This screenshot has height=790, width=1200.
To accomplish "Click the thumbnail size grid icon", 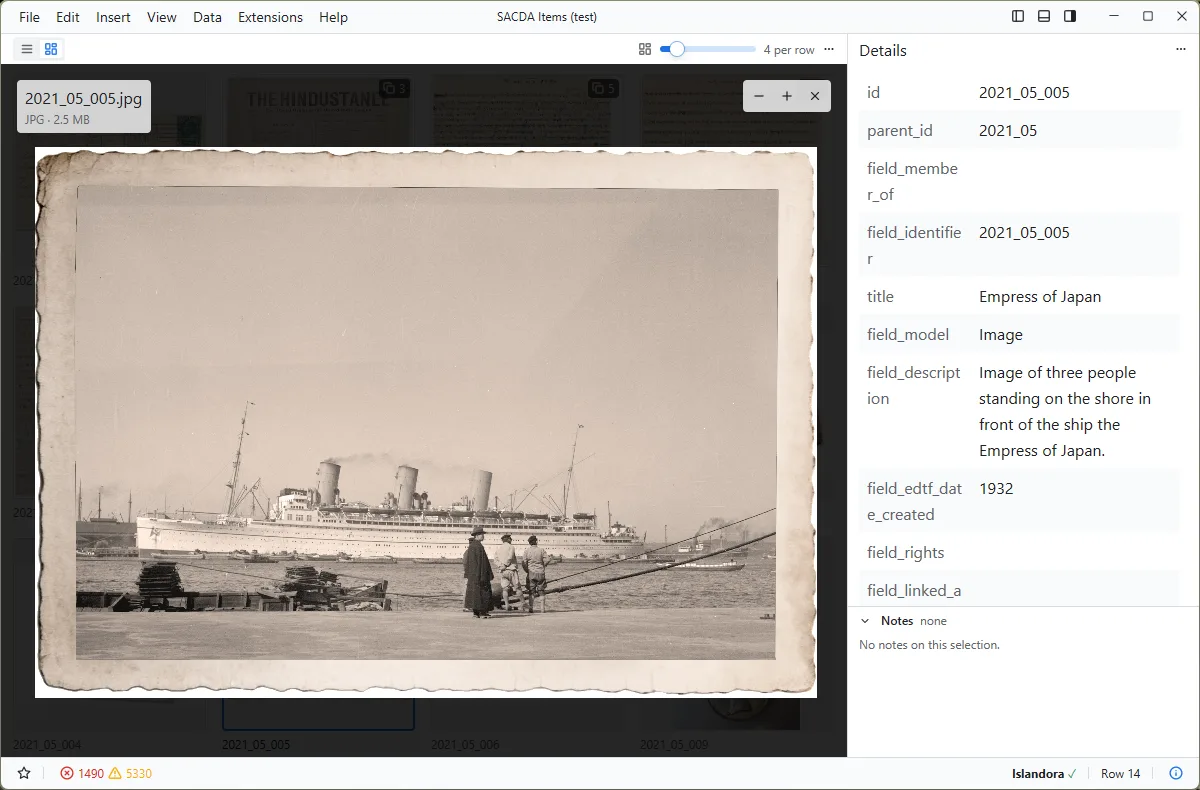I will coord(645,49).
